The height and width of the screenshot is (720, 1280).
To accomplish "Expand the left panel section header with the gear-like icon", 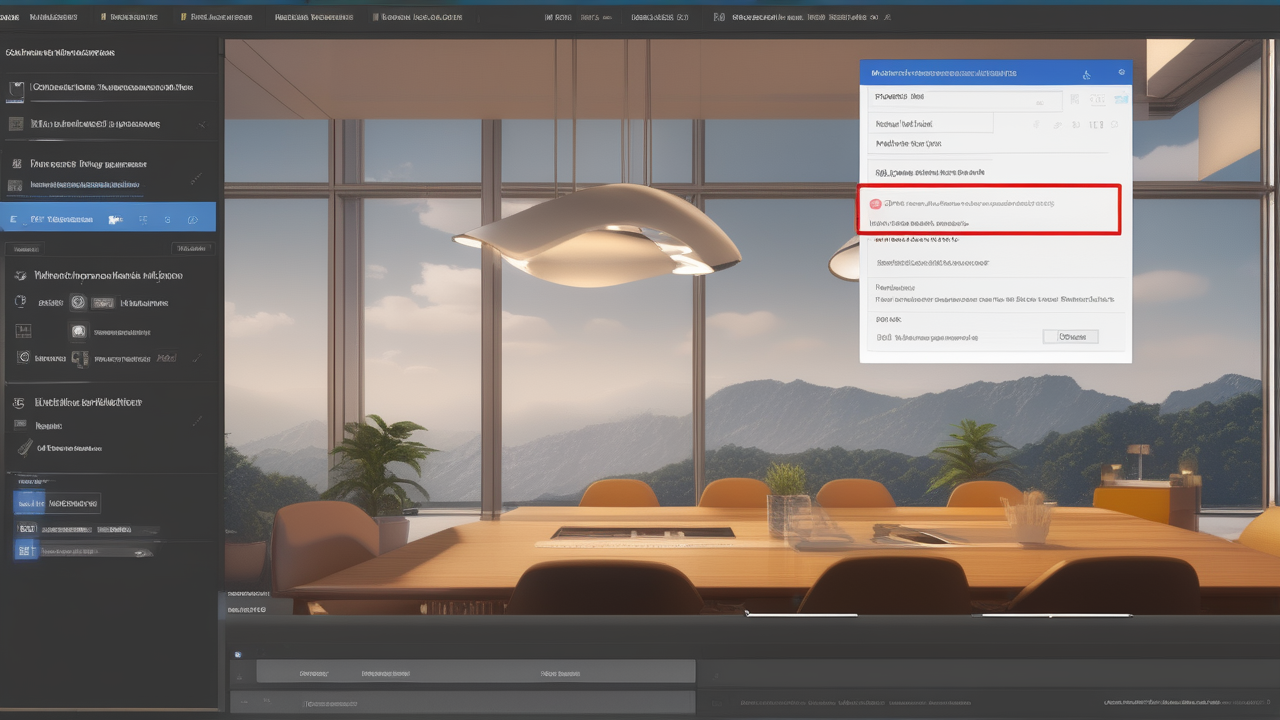I will click(100, 275).
